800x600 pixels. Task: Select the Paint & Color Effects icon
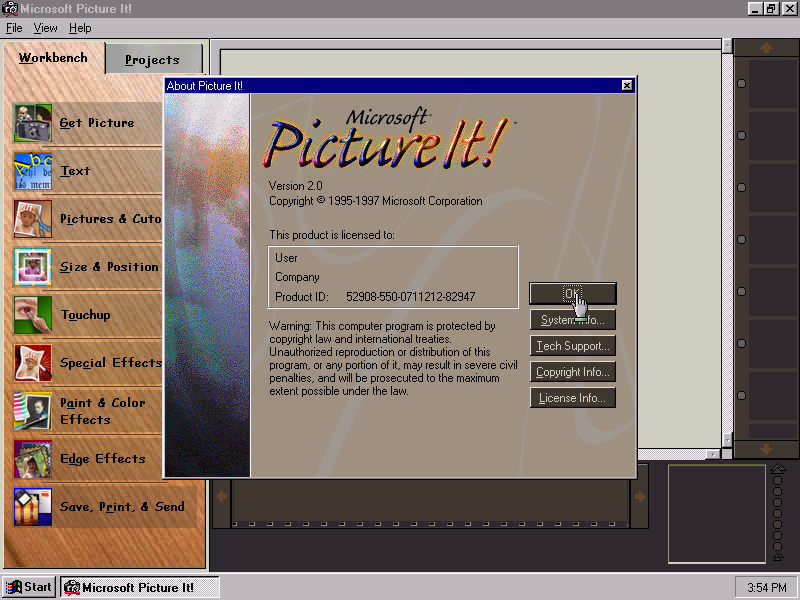pos(33,411)
